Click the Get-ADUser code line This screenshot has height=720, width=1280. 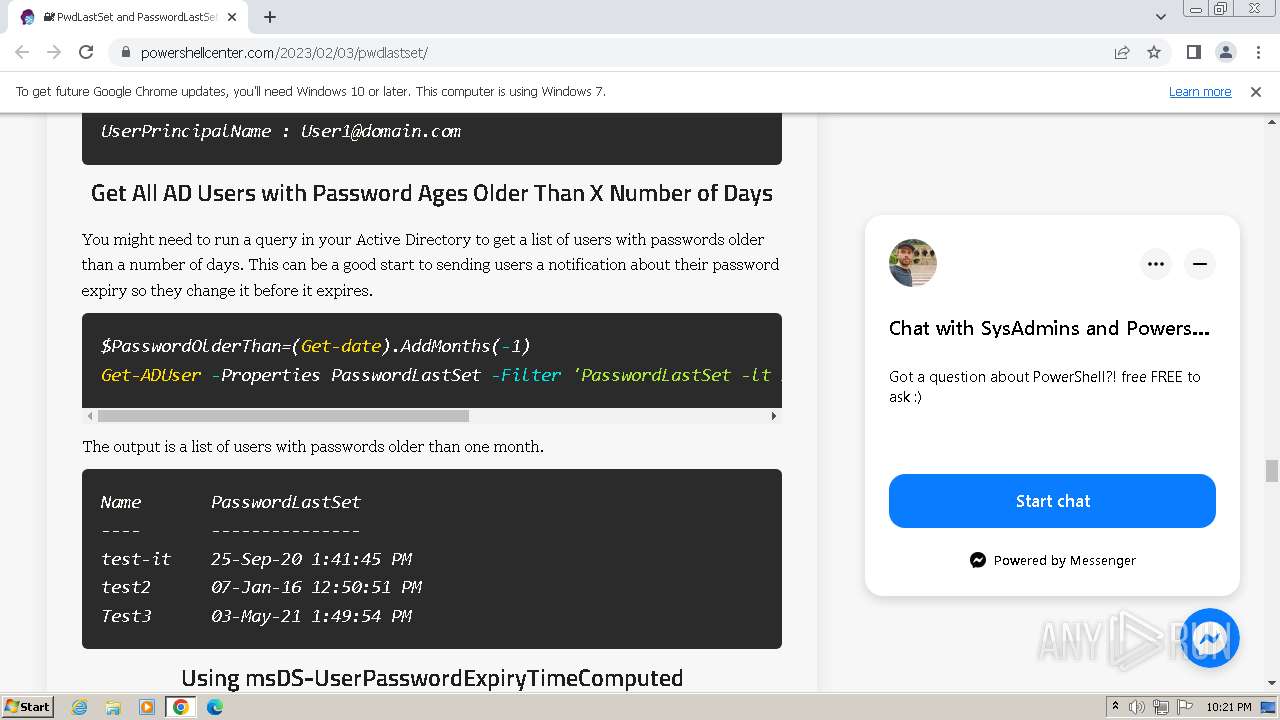click(x=440, y=375)
